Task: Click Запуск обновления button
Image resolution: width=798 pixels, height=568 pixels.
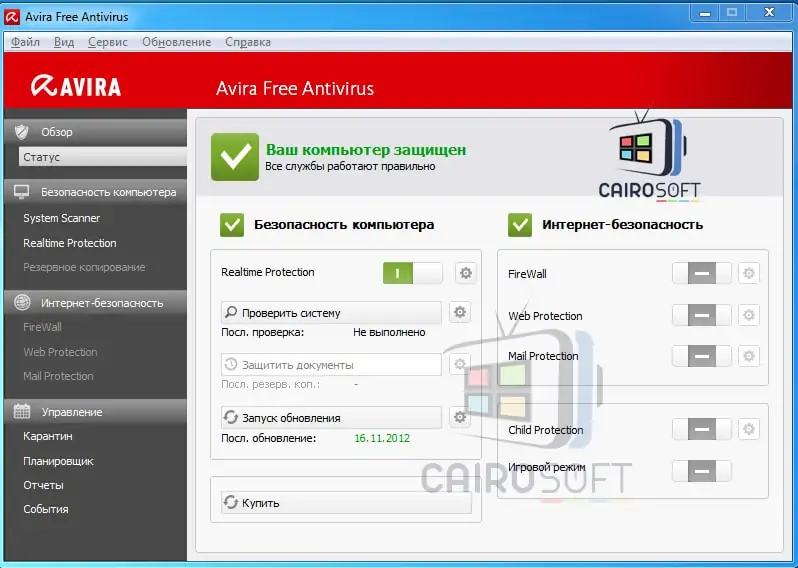Action: tap(331, 417)
